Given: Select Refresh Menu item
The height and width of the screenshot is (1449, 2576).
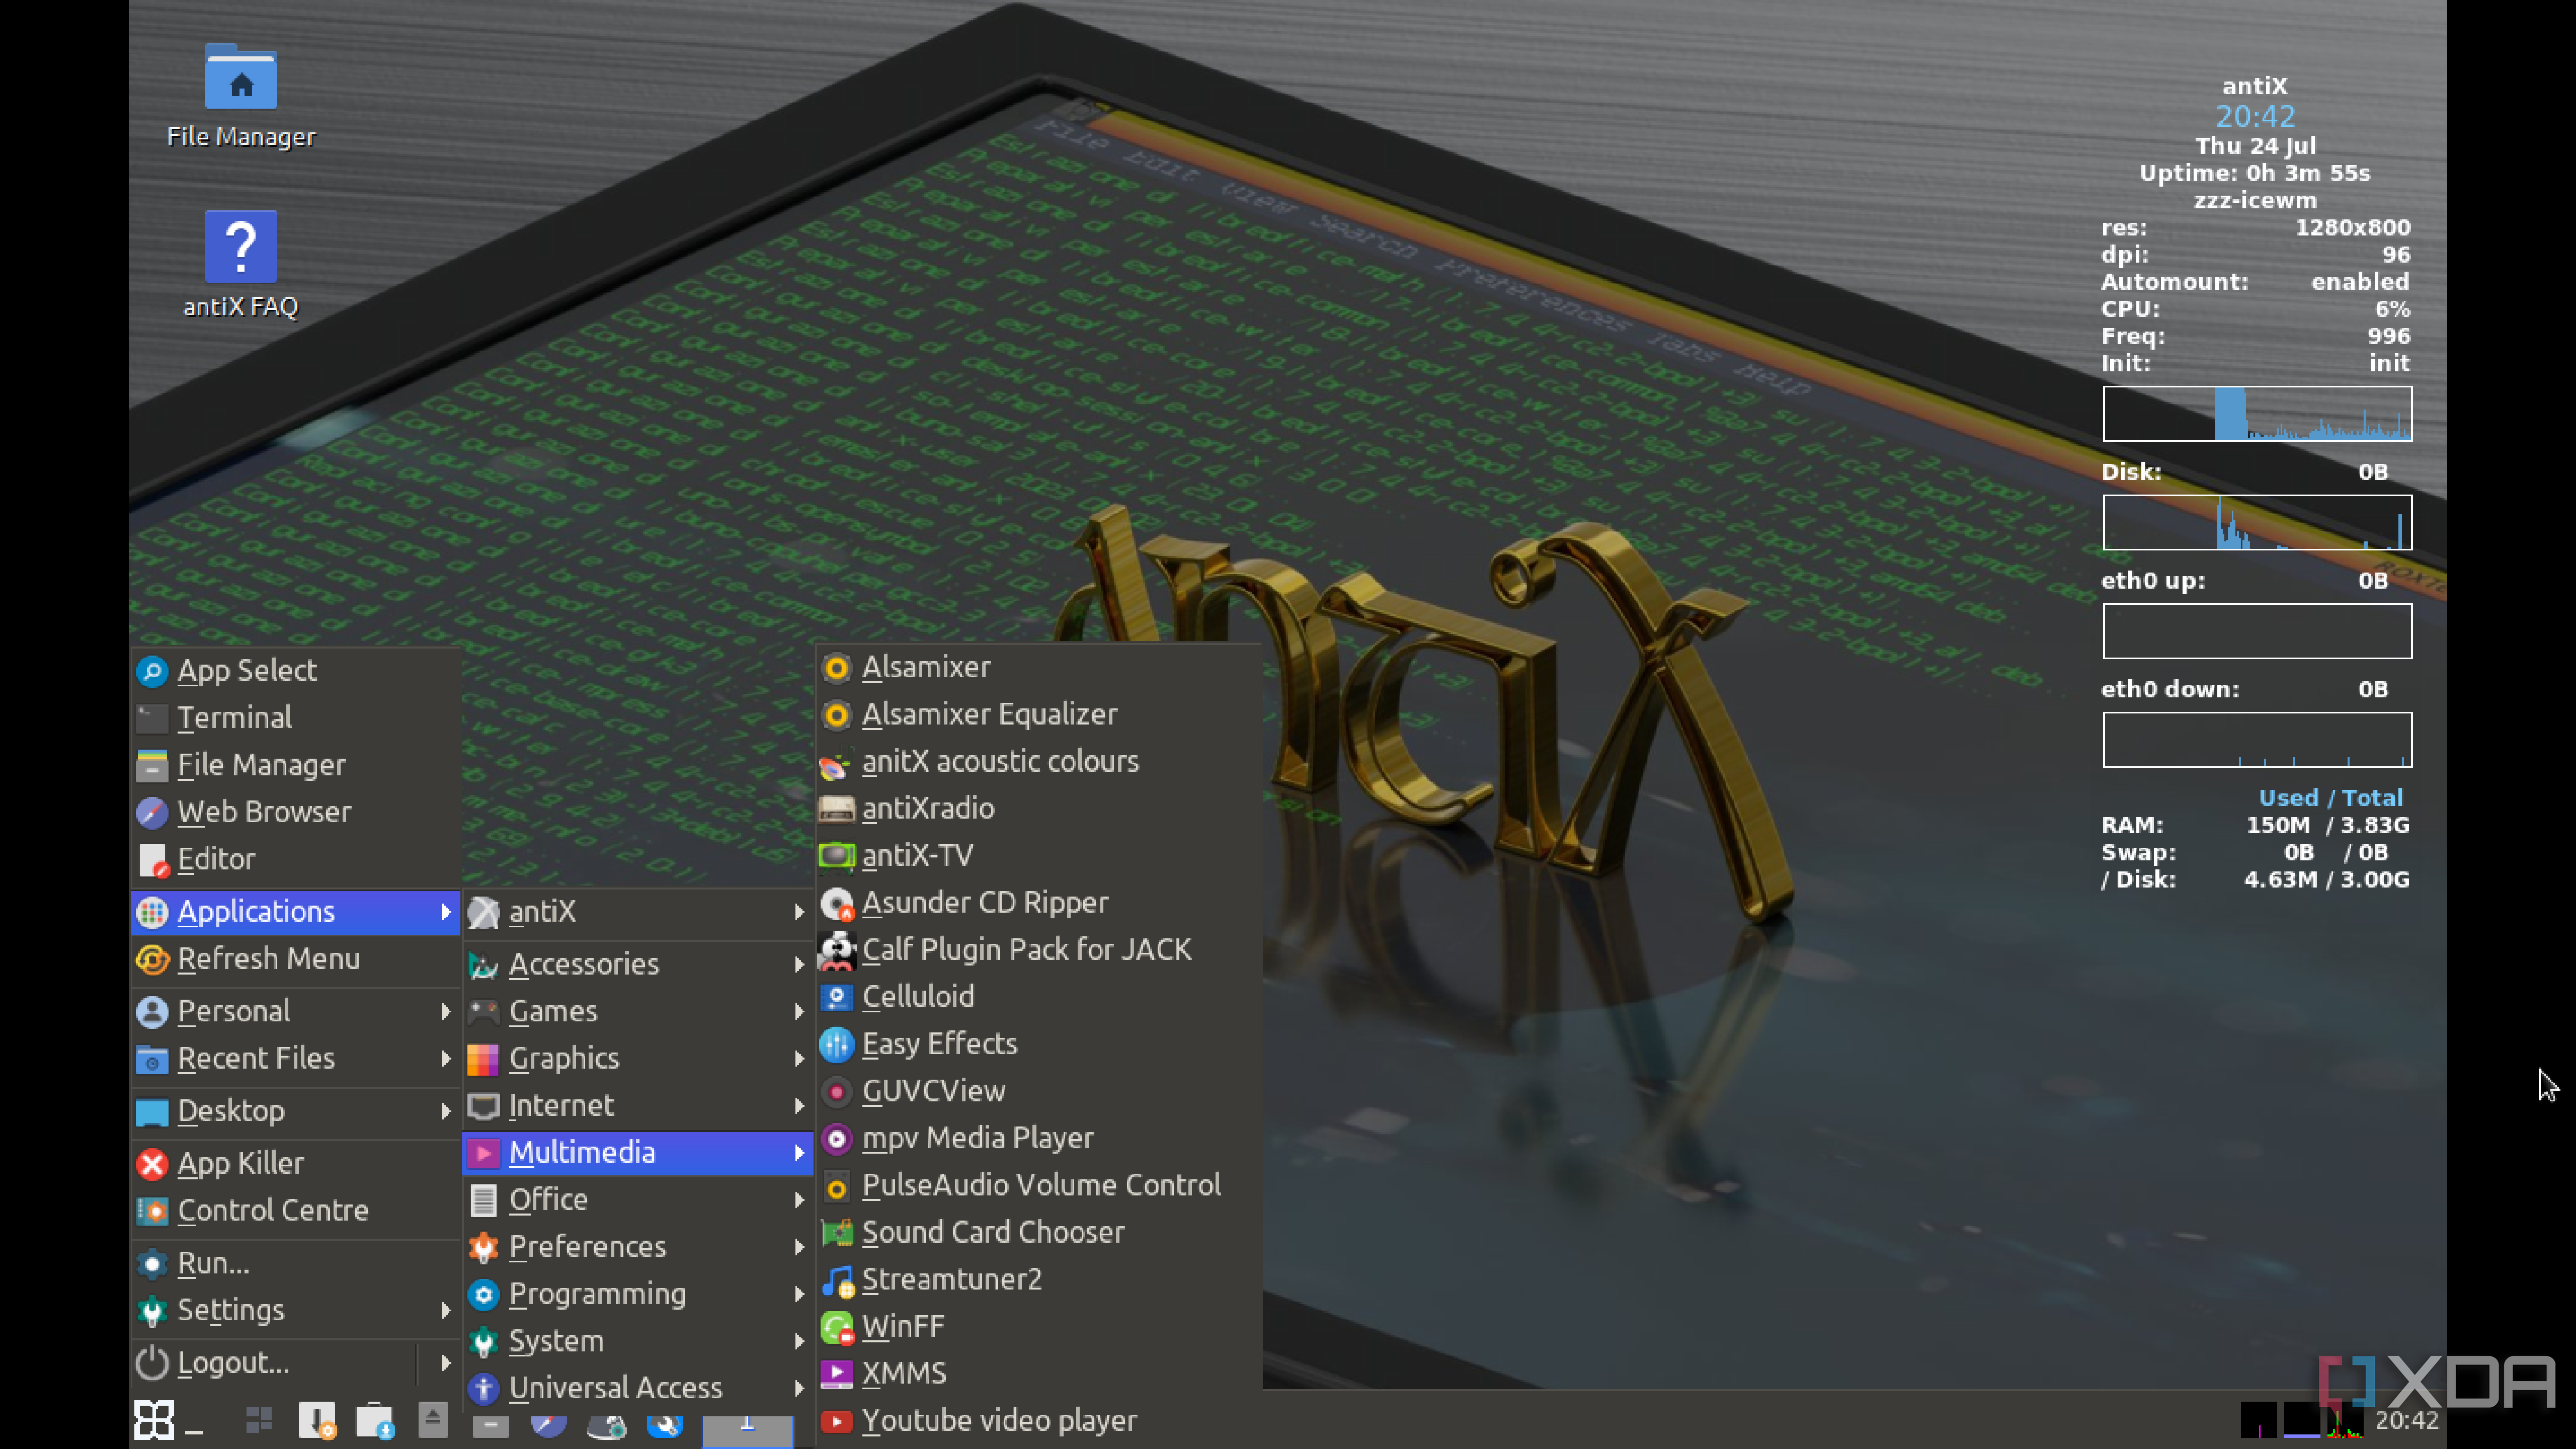Looking at the screenshot, I should pos(268,958).
